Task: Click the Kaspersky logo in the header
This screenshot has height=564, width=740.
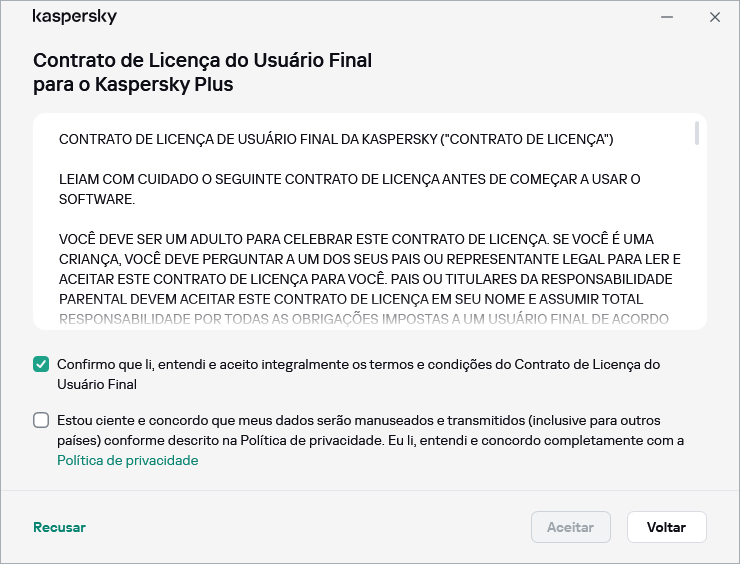Action: (x=75, y=17)
